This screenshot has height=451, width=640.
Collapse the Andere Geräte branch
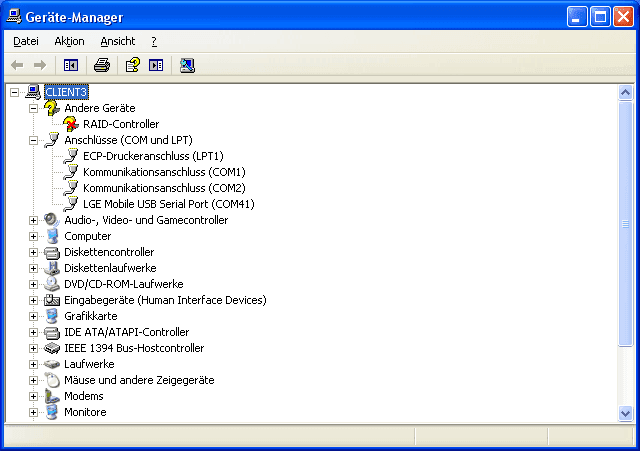pyautogui.click(x=33, y=108)
